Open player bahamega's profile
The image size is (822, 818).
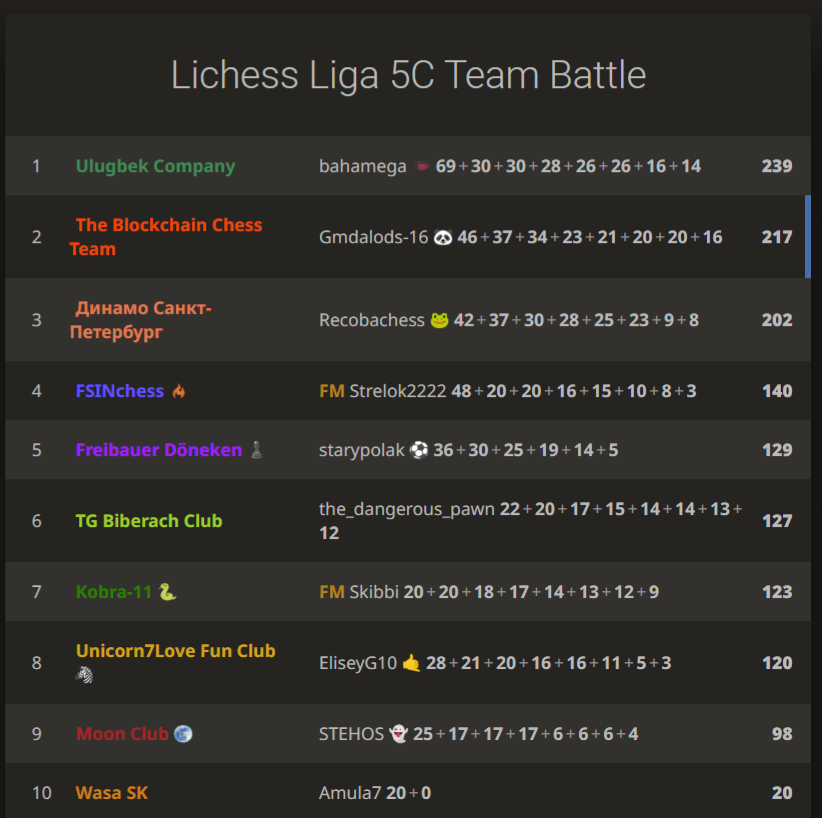363,166
